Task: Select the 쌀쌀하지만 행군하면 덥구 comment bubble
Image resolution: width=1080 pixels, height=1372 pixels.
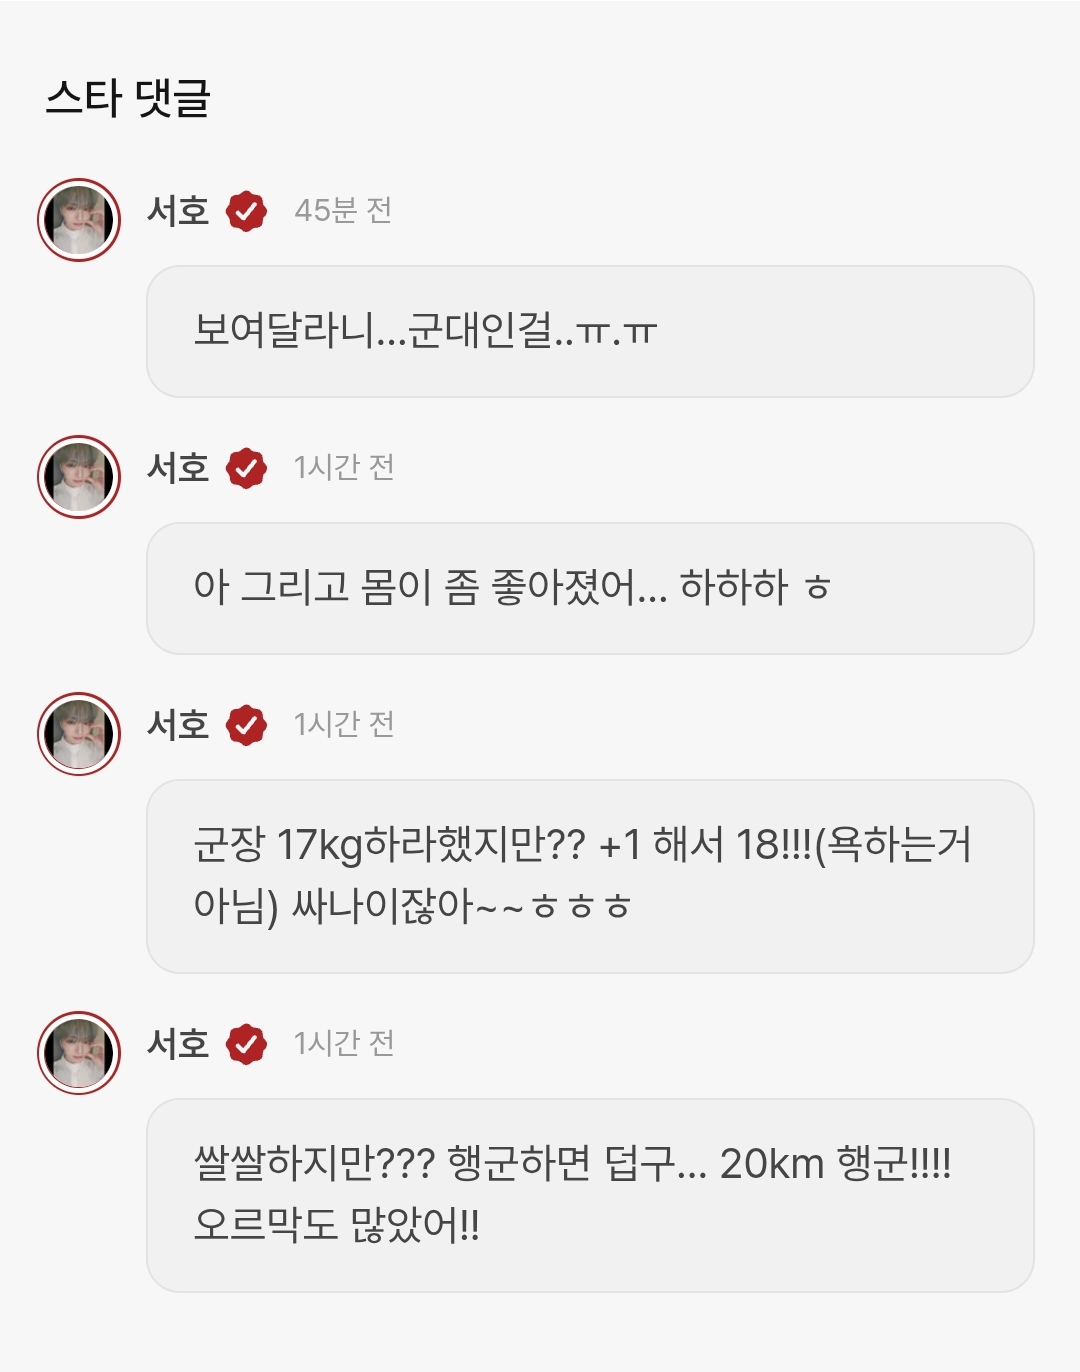Action: click(590, 1195)
